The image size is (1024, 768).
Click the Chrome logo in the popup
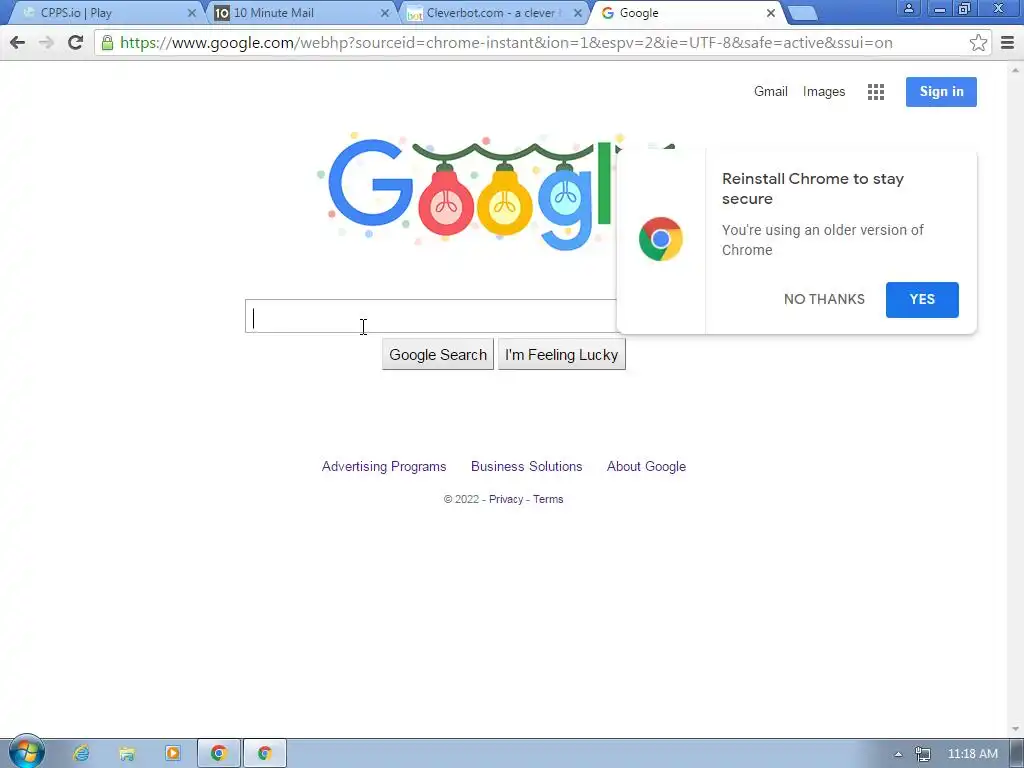(x=660, y=239)
